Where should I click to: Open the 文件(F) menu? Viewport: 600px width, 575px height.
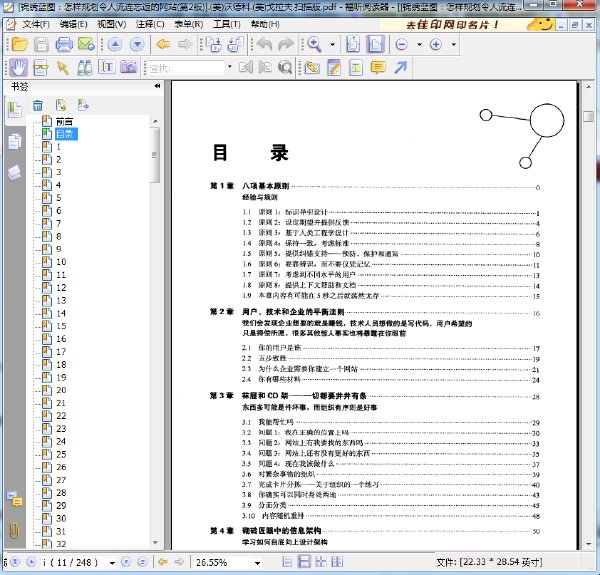tap(36, 24)
